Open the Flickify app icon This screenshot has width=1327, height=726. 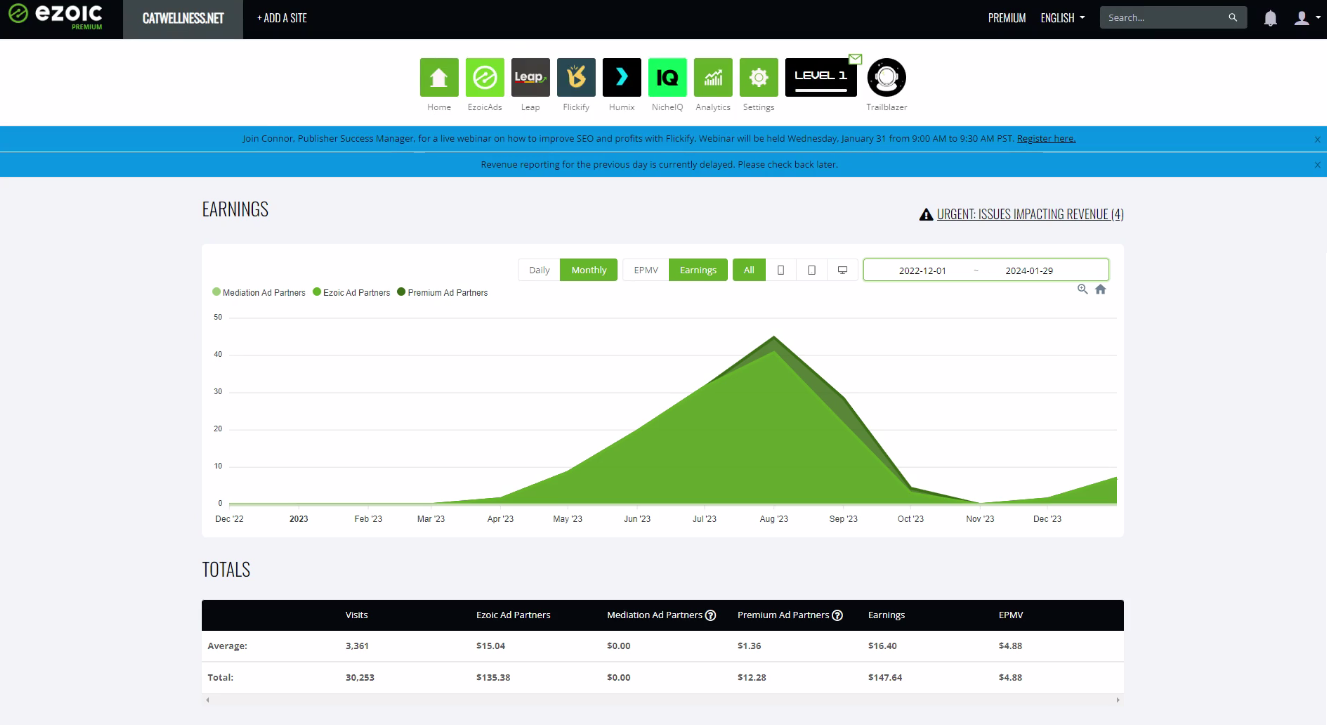pyautogui.click(x=576, y=77)
